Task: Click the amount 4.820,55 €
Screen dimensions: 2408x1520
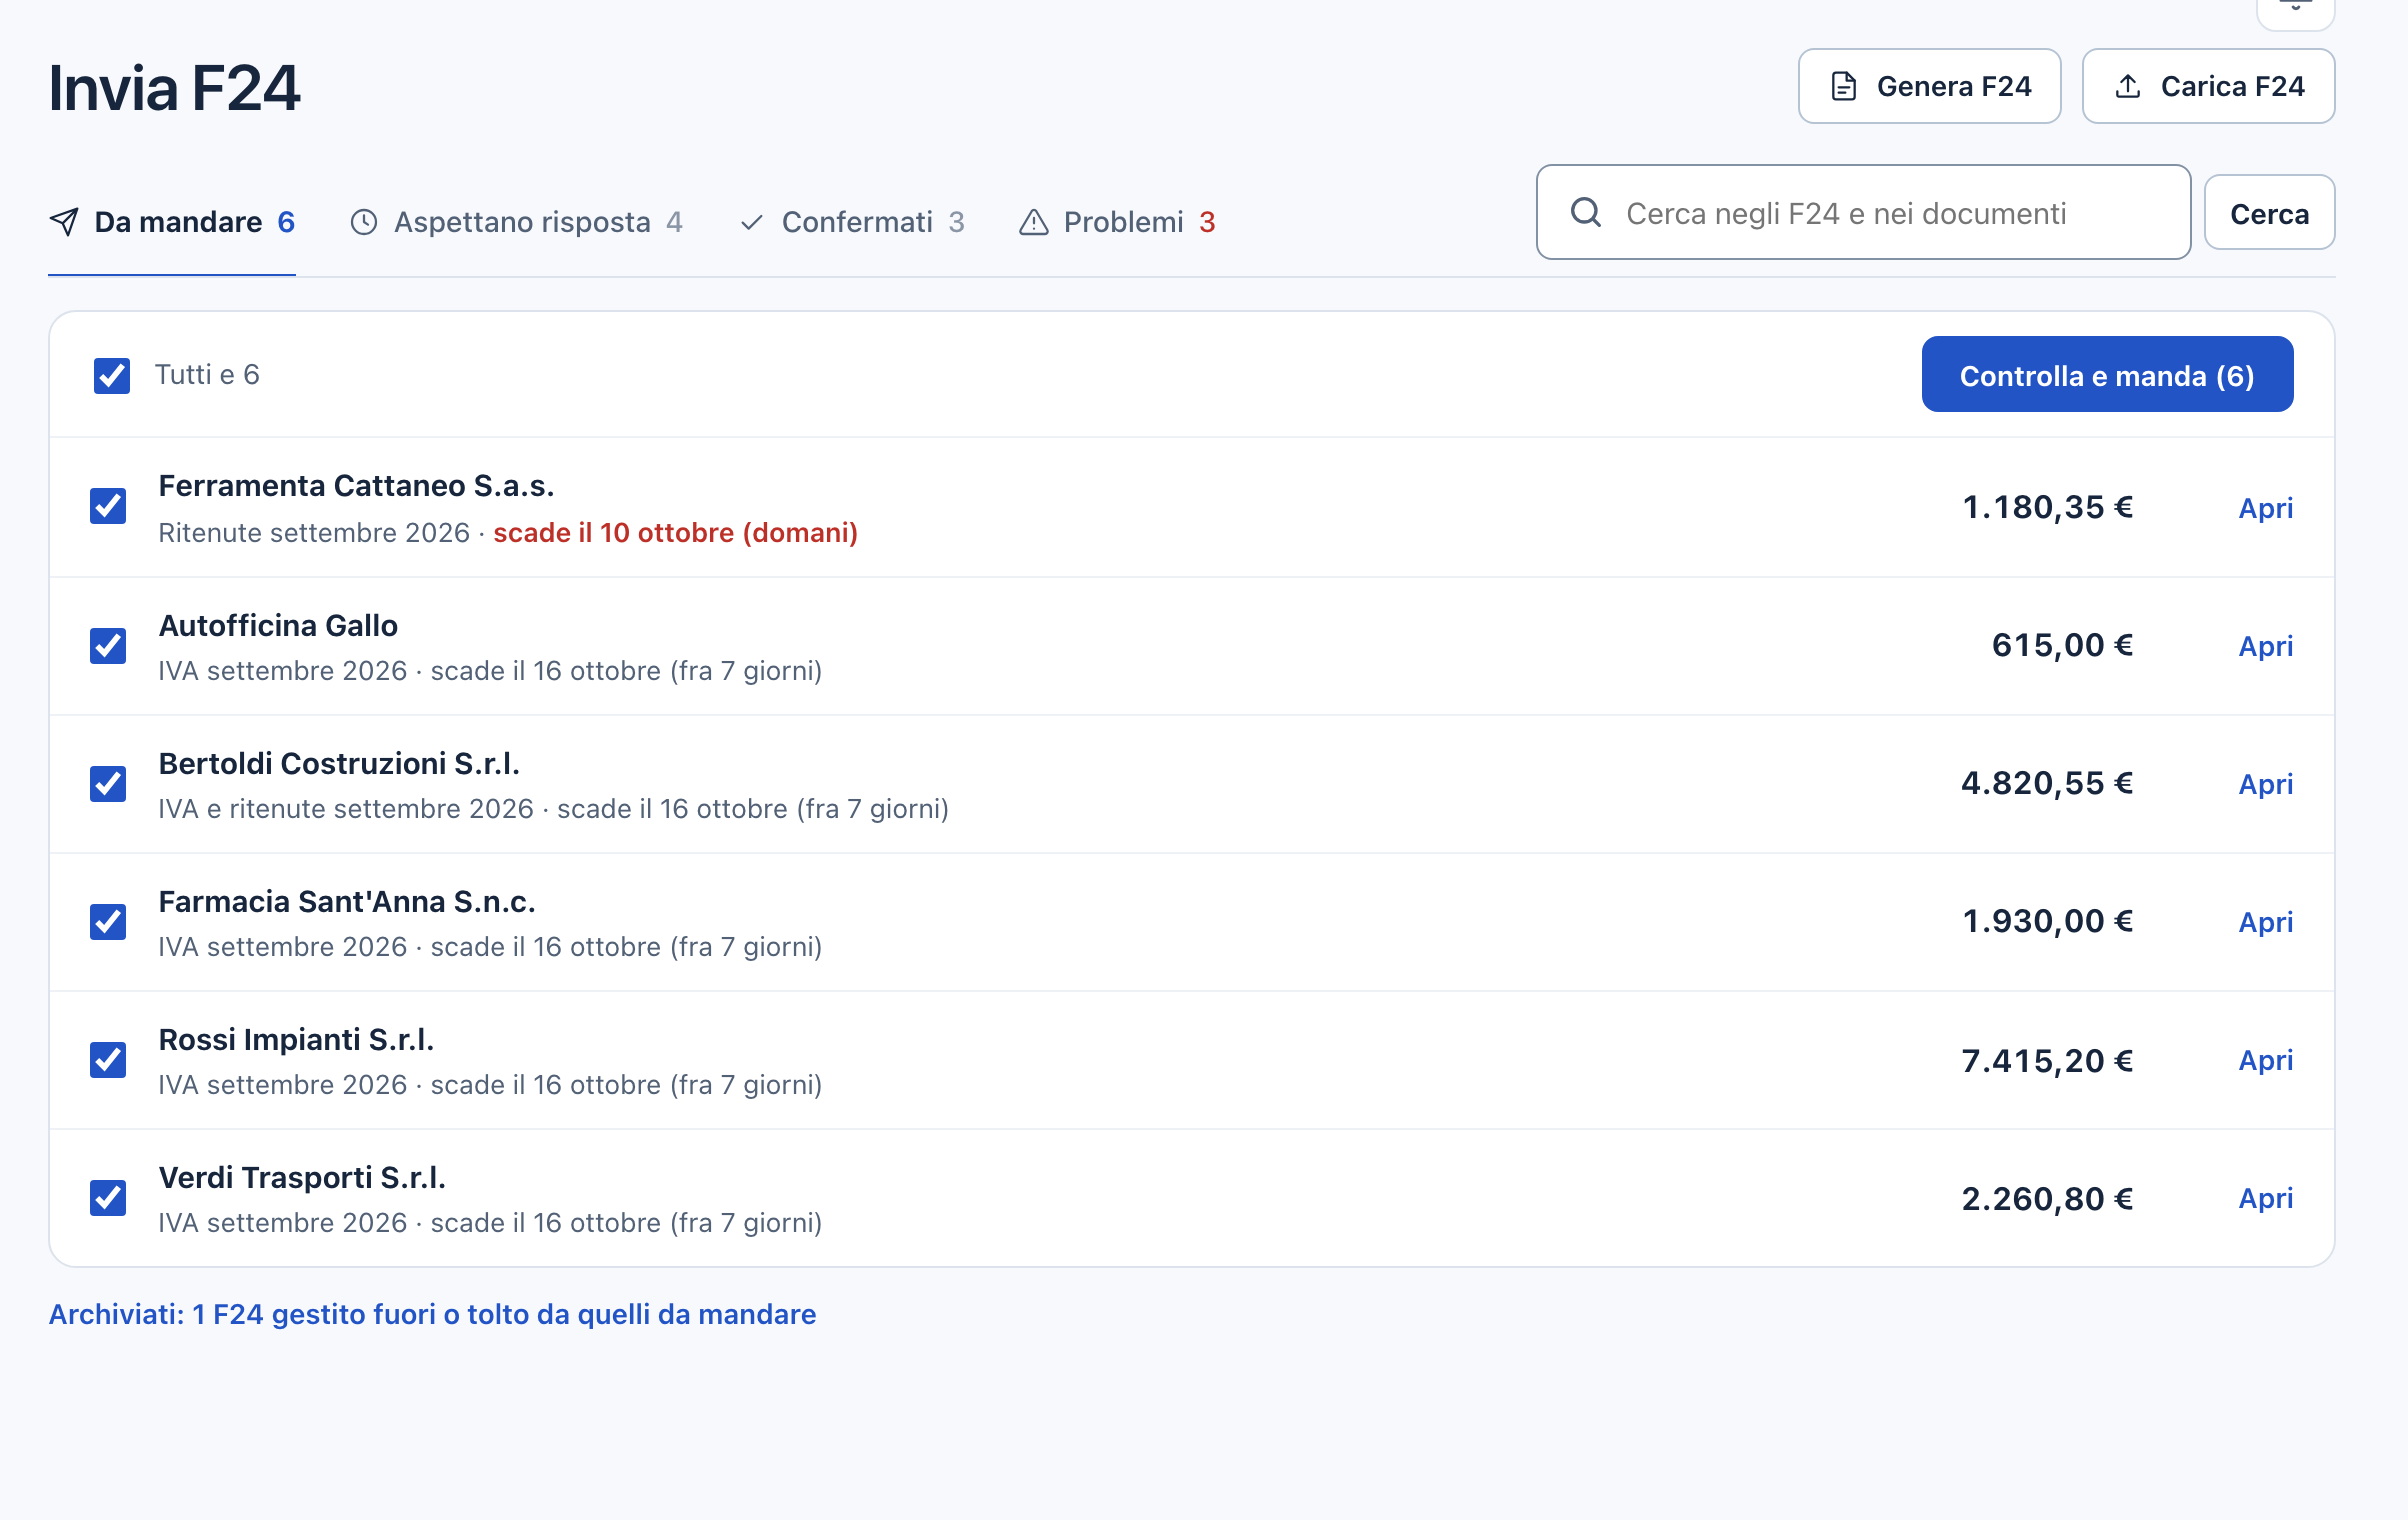Action: tap(2047, 783)
